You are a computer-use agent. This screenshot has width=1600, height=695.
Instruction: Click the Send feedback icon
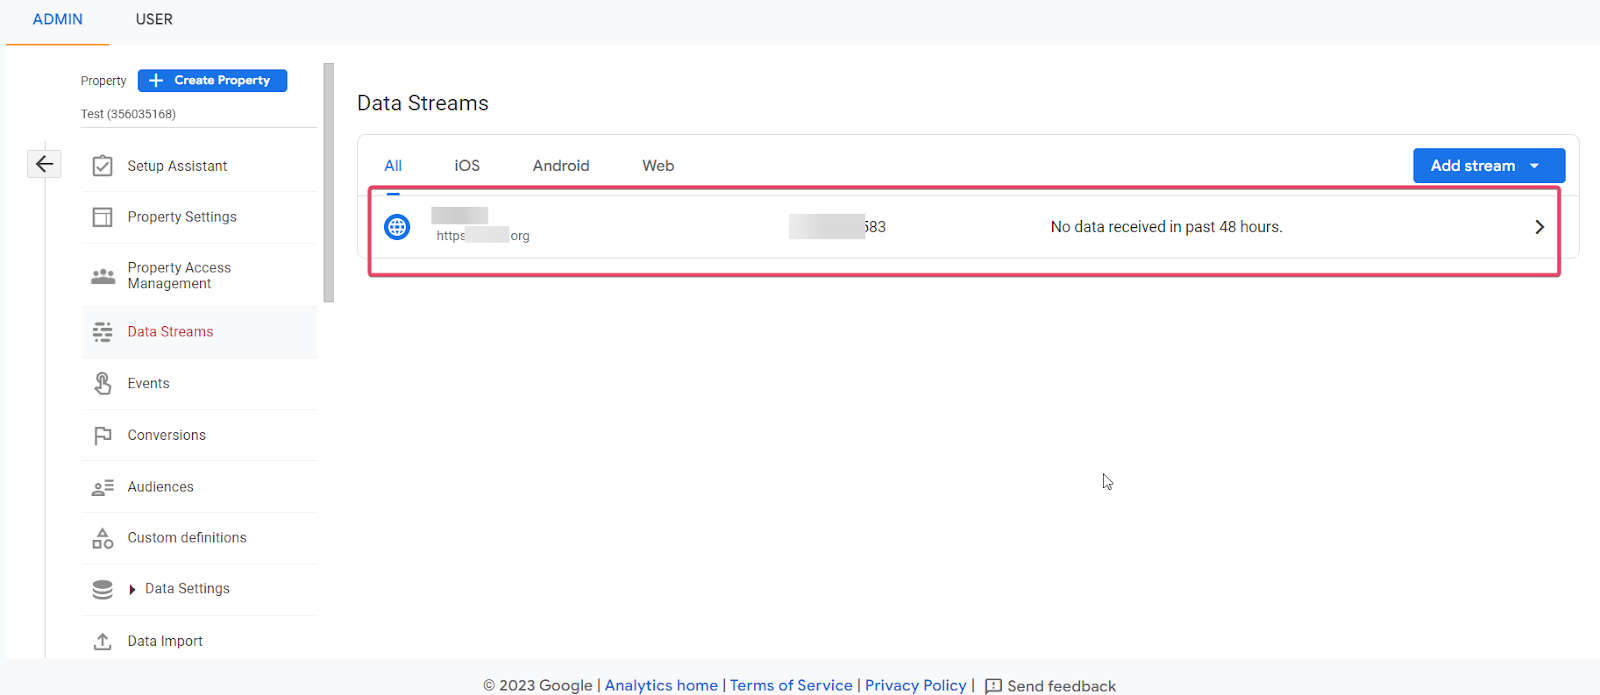point(993,686)
